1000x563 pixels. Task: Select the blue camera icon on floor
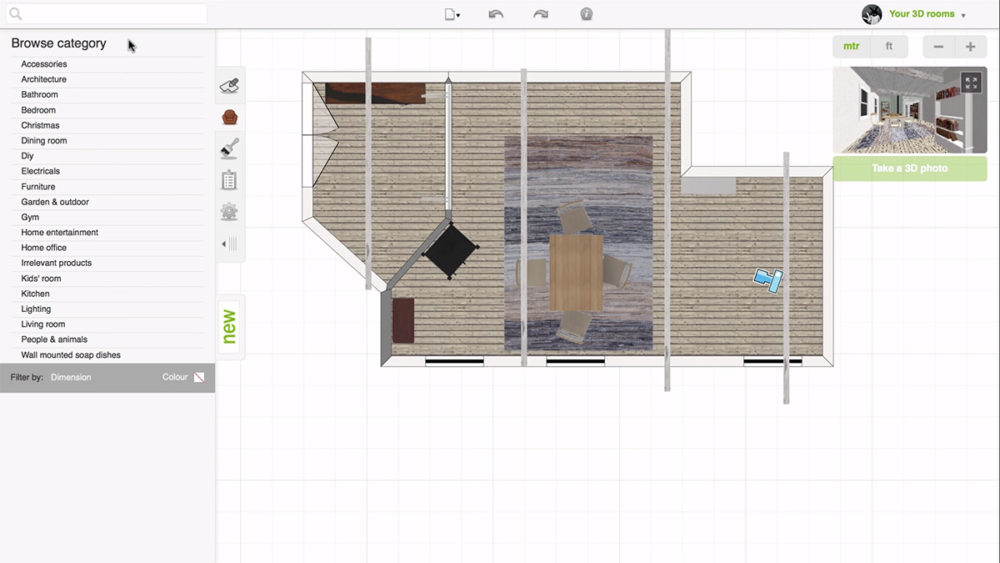click(768, 279)
